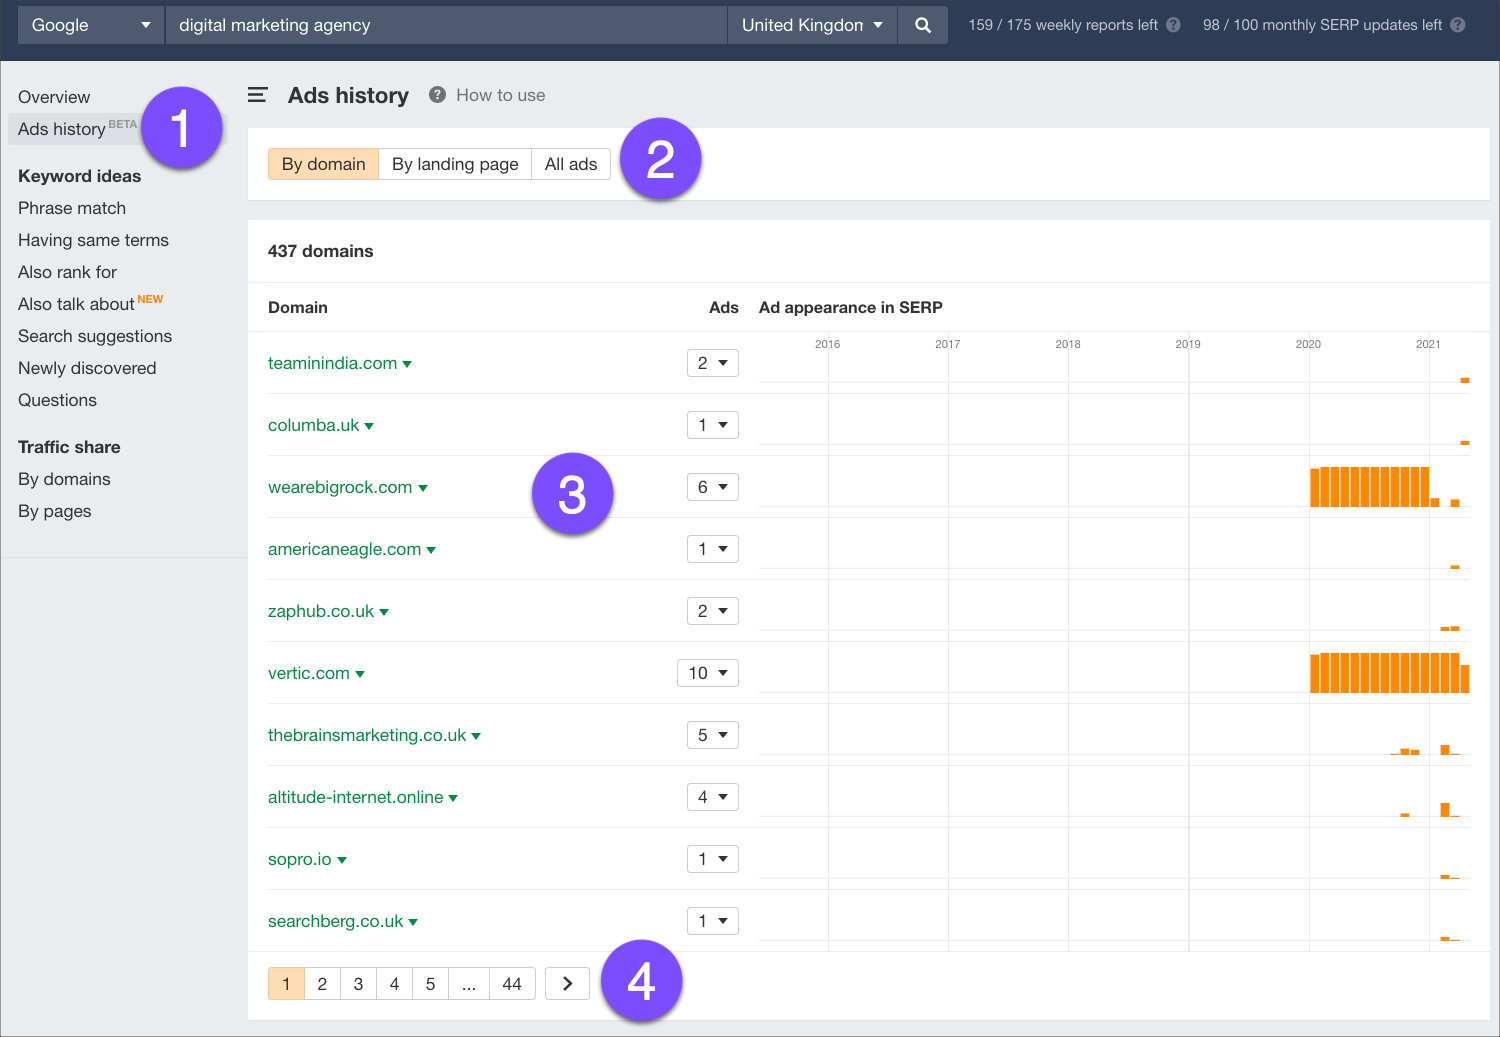Click help icon beside monthly SERP updates
Viewport: 1500px width, 1037px height.
[1458, 25]
